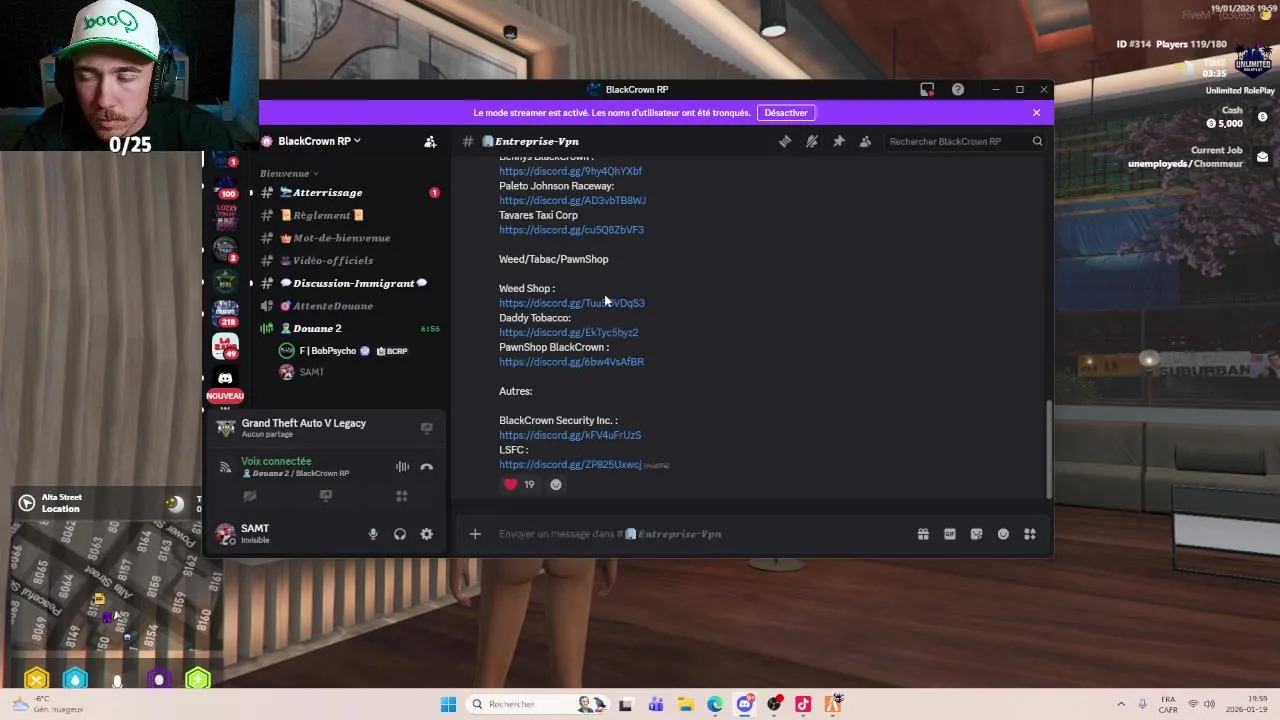This screenshot has width=1280, height=720.
Task: Click the Désactiver streamer mode button
Action: 786,113
